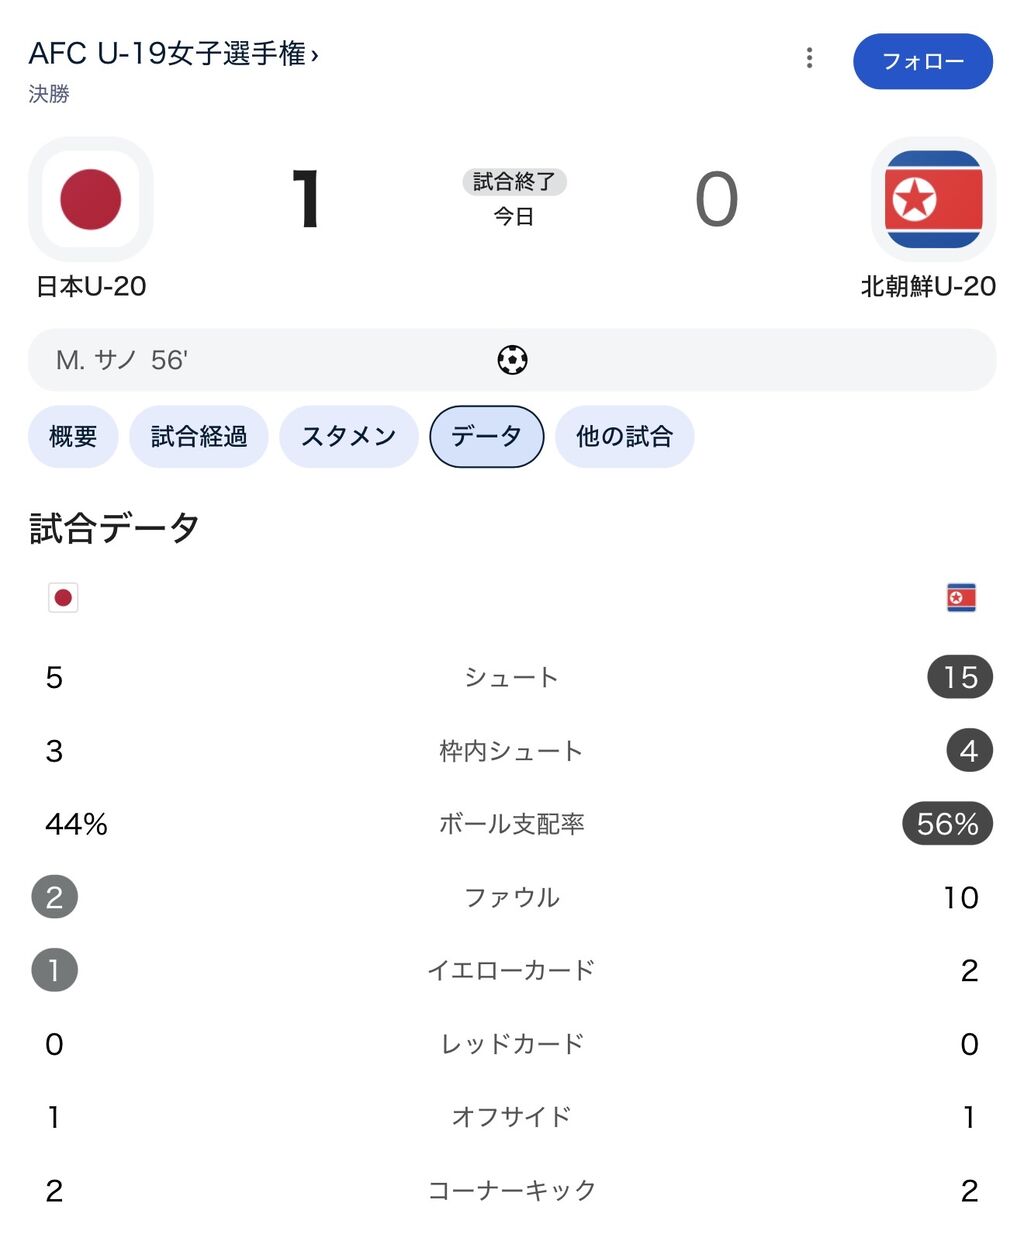1024x1255 pixels.
Task: Click the North Korea U-20 team flag logo
Action: click(x=933, y=199)
